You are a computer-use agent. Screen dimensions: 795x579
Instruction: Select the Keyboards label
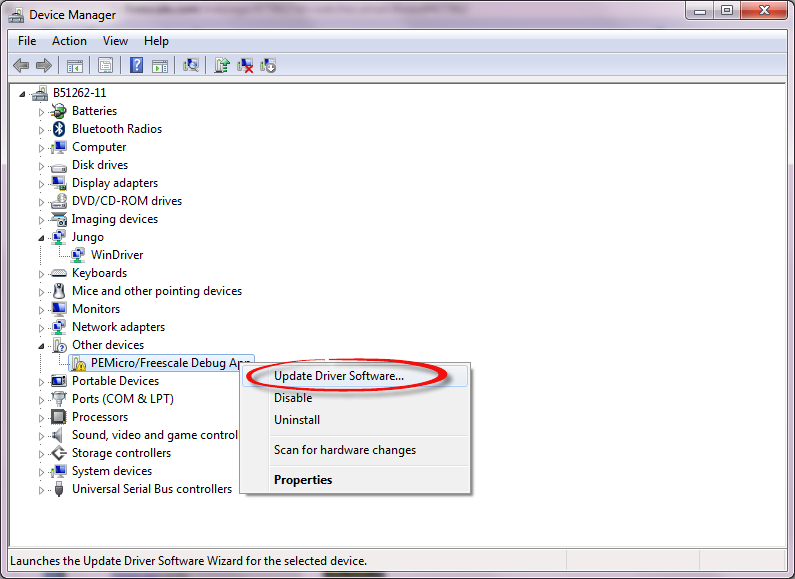(99, 273)
